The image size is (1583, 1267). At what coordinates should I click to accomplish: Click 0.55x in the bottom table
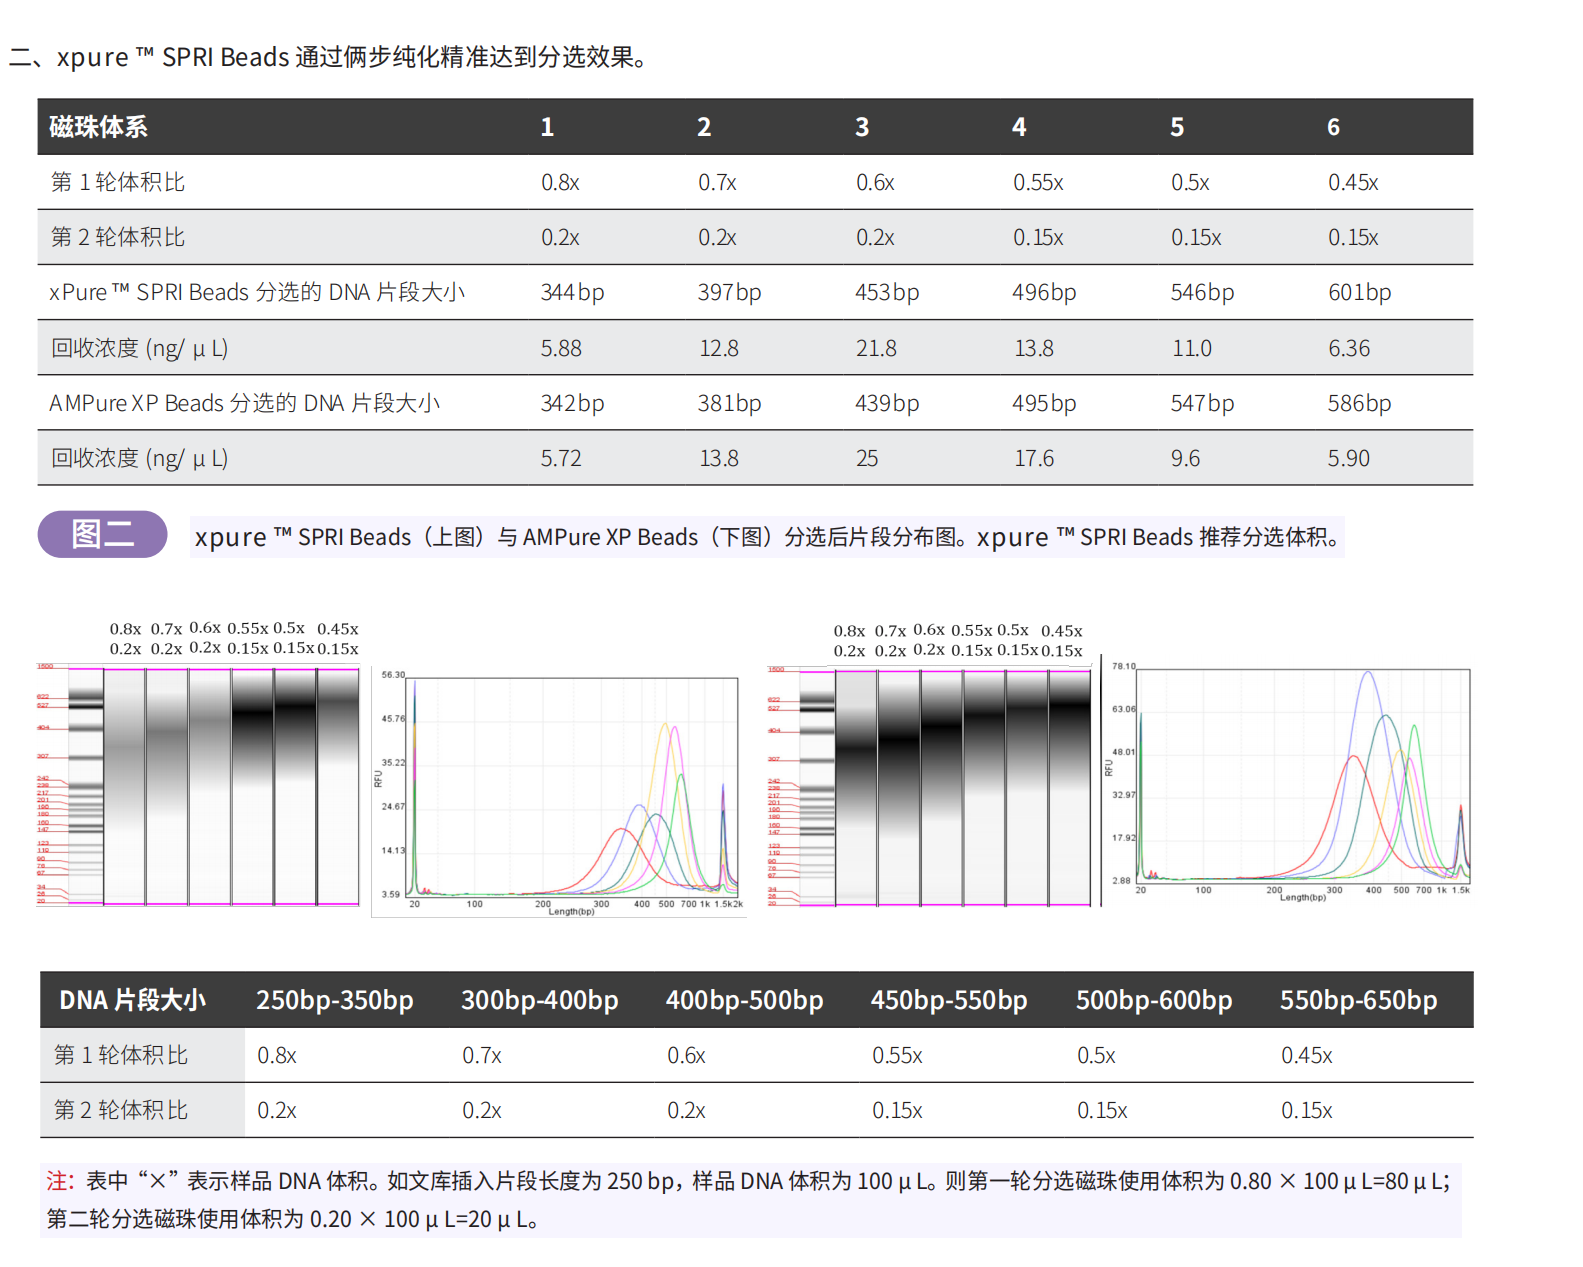[x=897, y=1055]
